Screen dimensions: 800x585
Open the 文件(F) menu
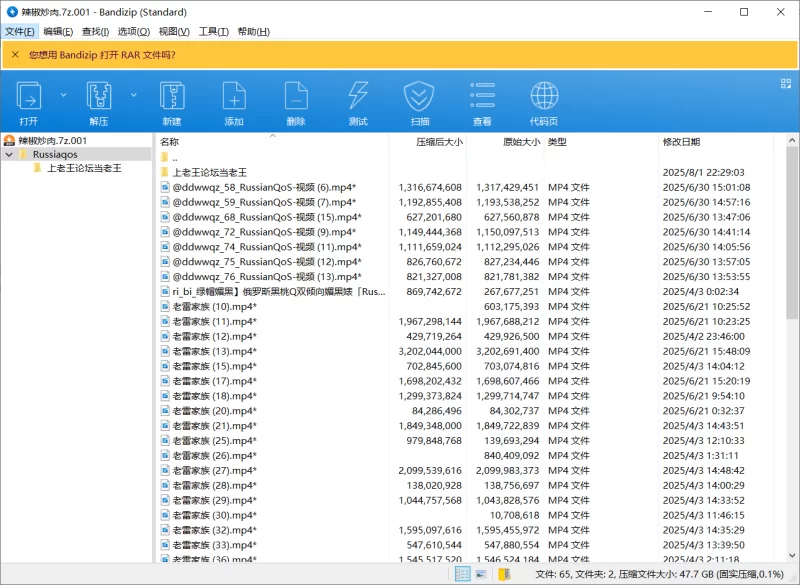18,31
